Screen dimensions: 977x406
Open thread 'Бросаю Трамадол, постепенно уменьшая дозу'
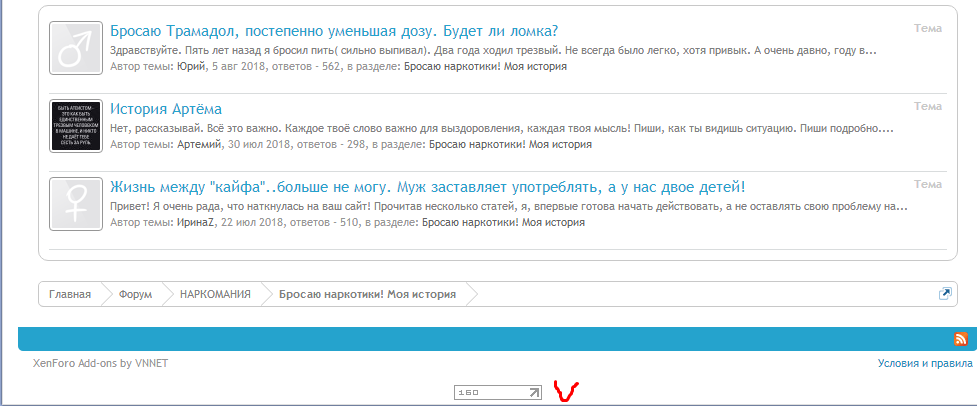(x=334, y=31)
